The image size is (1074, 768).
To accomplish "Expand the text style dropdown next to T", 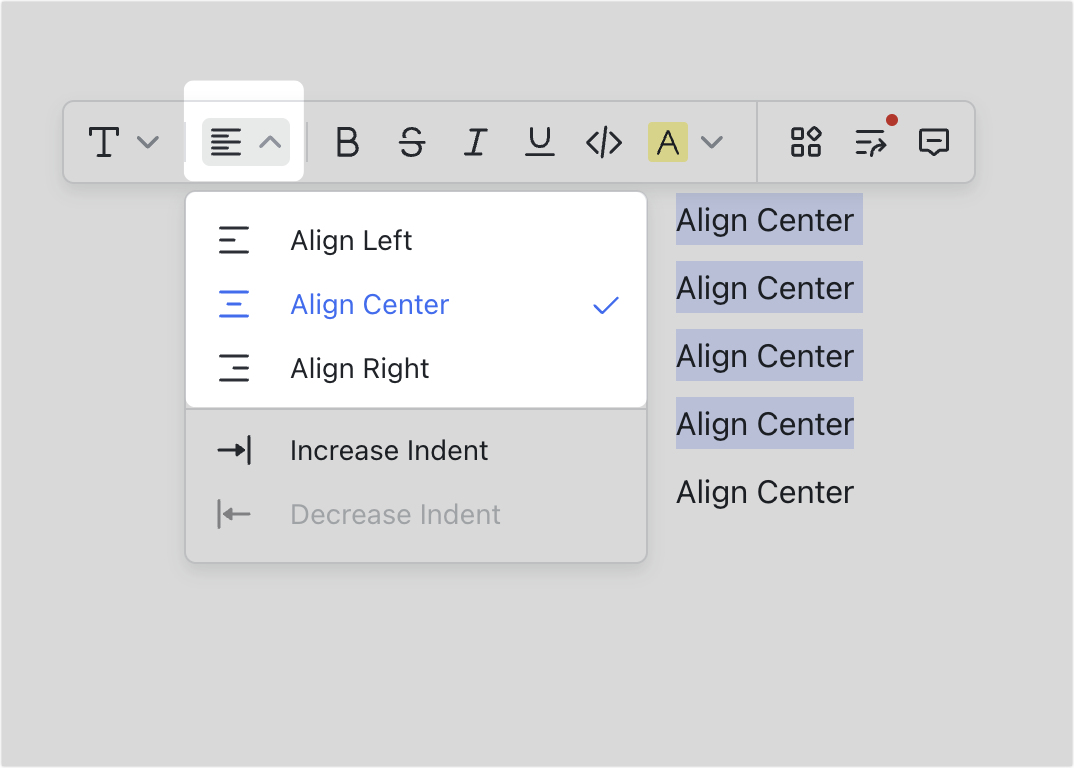I will [148, 142].
